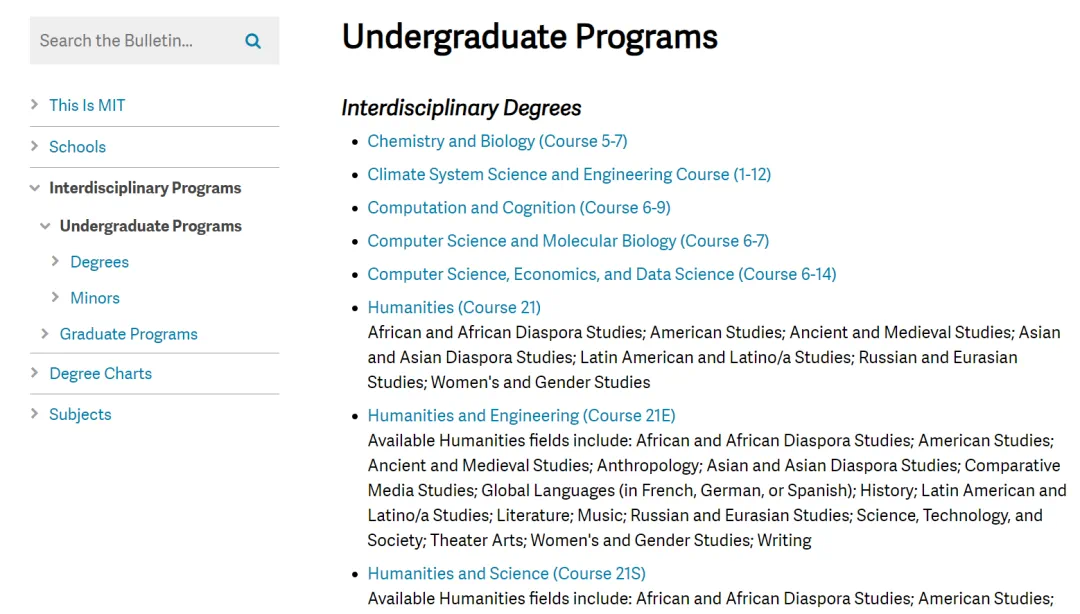Open Humanities (Course 21) link
The width and height of the screenshot is (1080, 614).
[454, 307]
